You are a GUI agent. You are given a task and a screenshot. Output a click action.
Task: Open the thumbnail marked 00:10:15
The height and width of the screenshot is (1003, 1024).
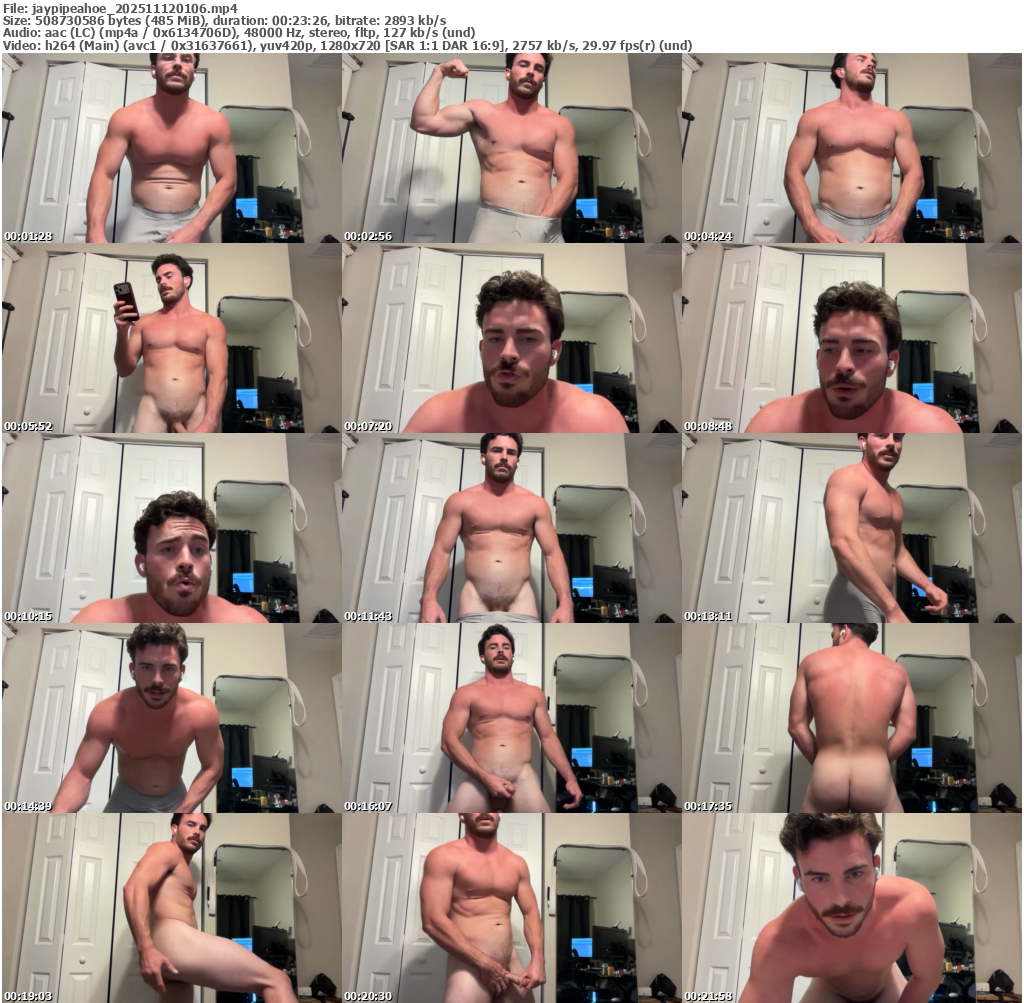pos(171,528)
